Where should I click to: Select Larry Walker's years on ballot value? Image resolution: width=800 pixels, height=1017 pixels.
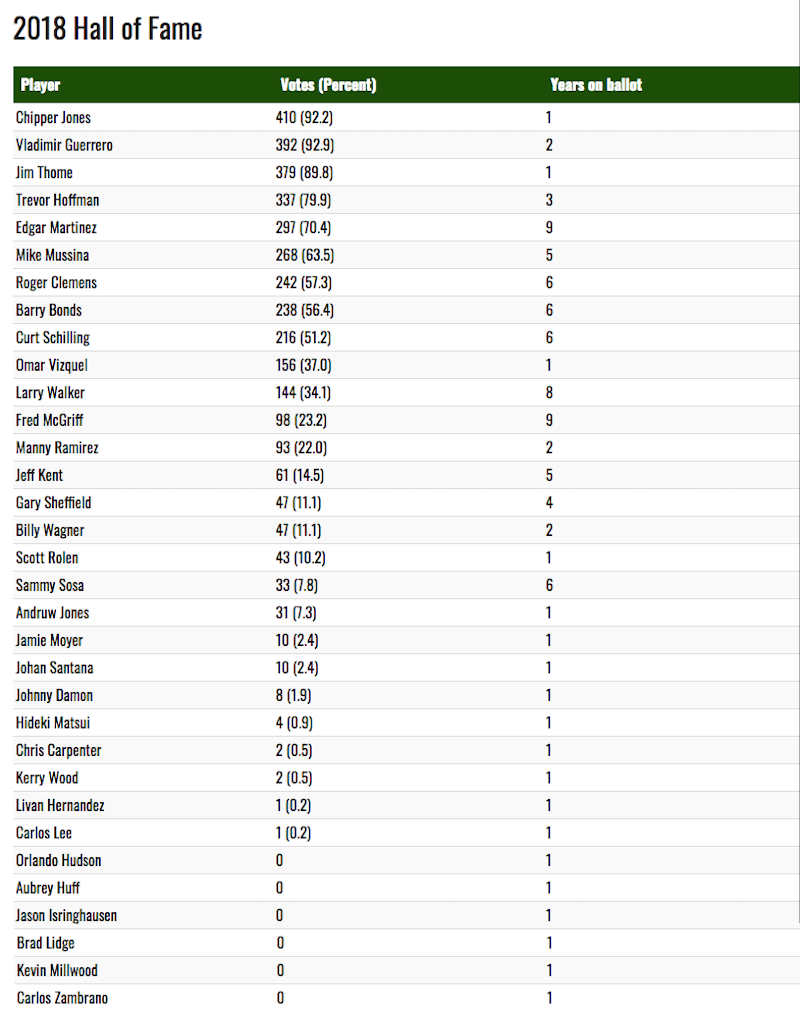[550, 392]
